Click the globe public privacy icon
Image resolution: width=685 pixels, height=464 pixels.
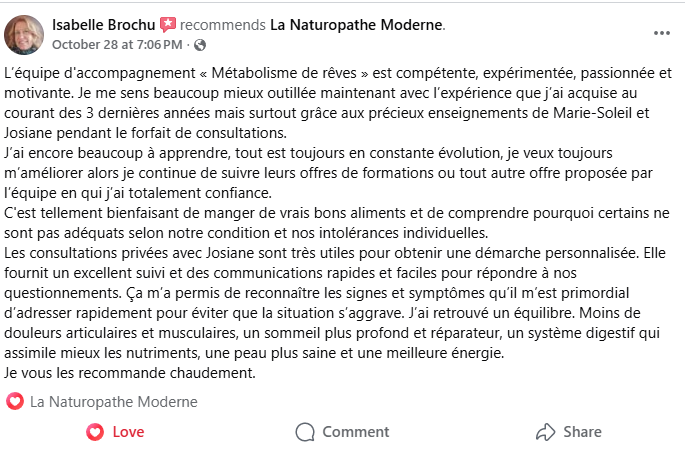200,45
